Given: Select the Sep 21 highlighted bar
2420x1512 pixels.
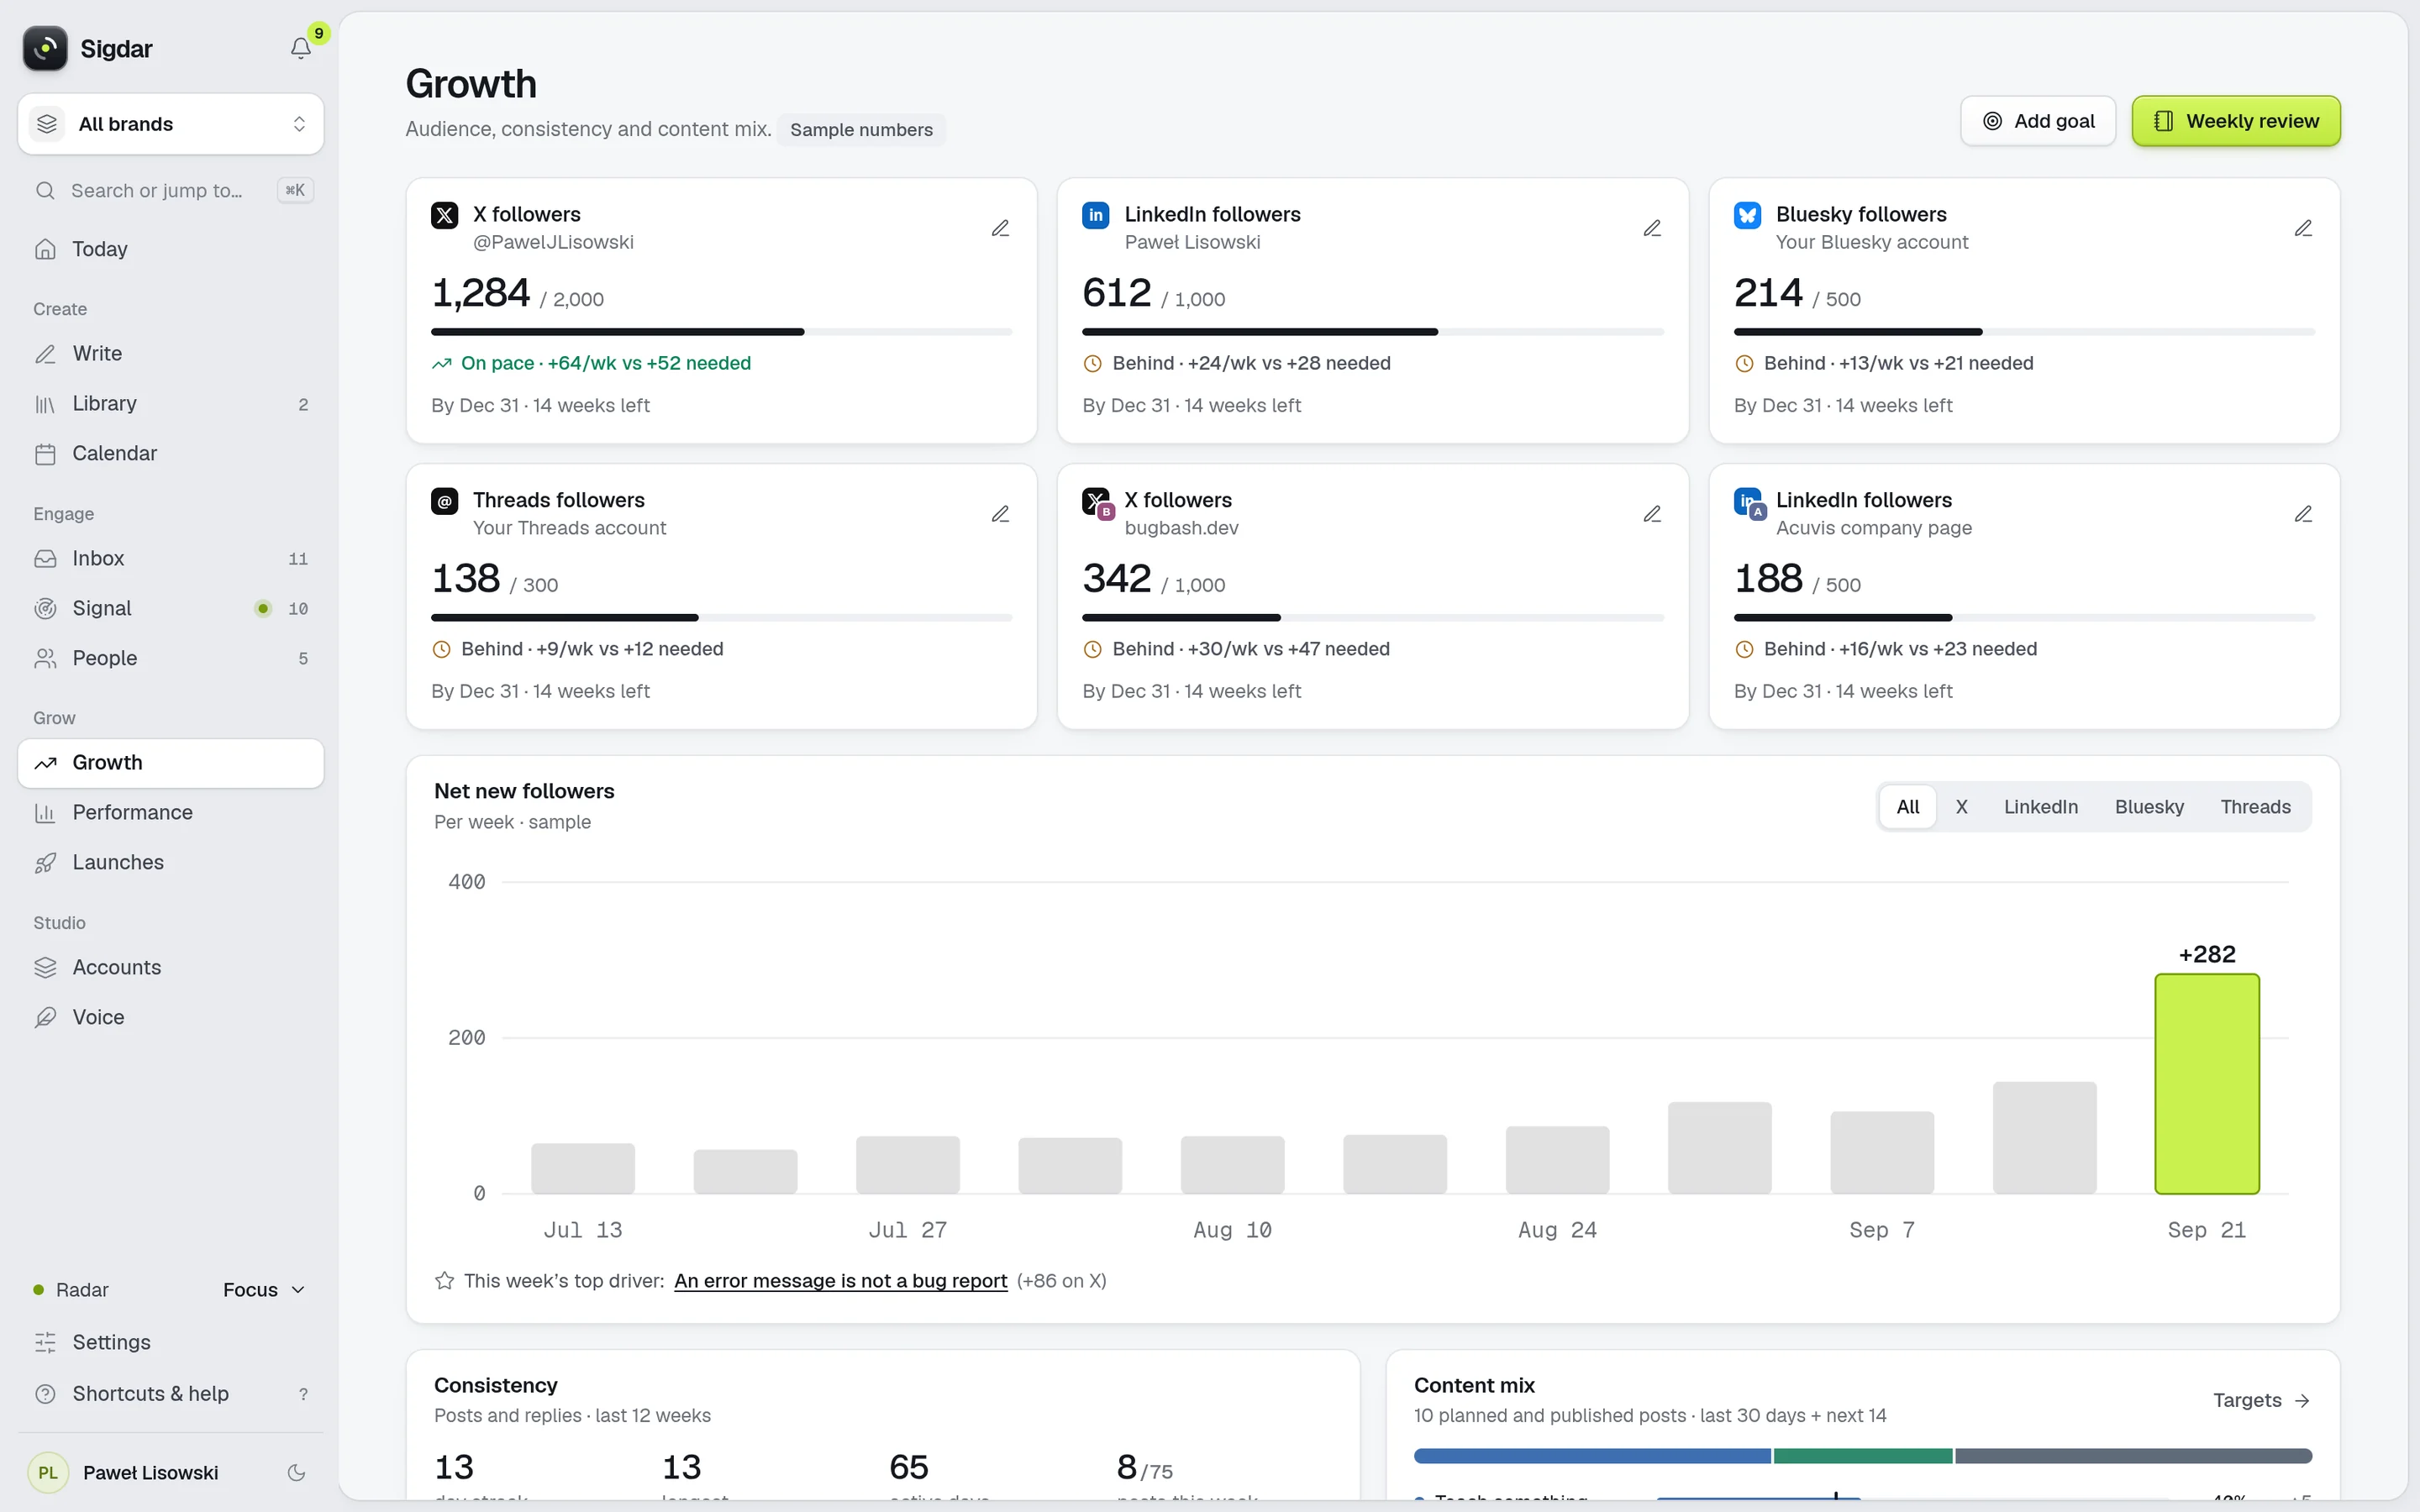Looking at the screenshot, I should [2207, 1083].
